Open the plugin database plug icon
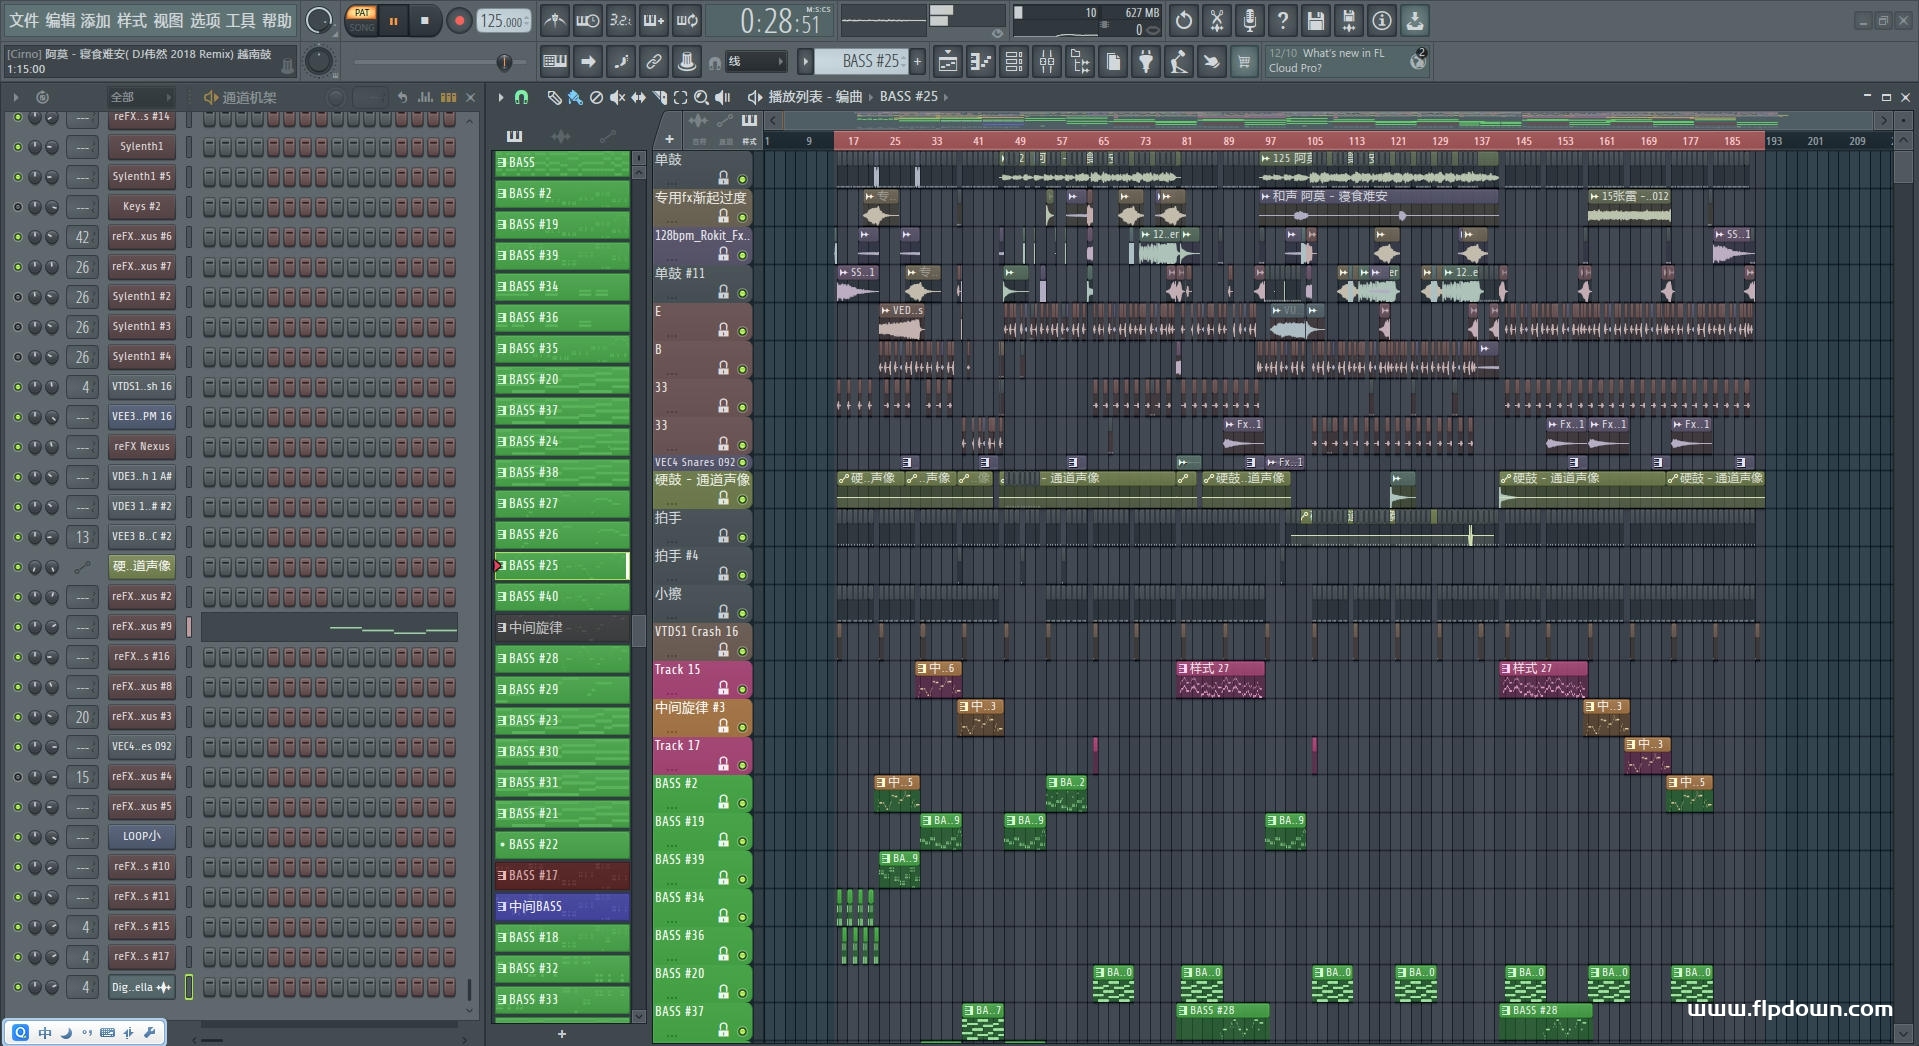Viewport: 1919px width, 1046px height. tap(1146, 62)
